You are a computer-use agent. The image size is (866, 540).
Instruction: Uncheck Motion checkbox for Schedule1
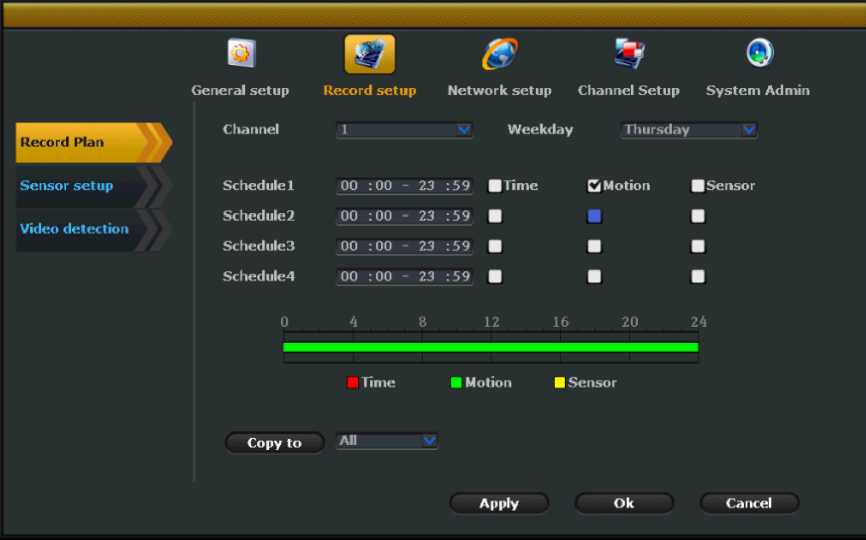[594, 186]
